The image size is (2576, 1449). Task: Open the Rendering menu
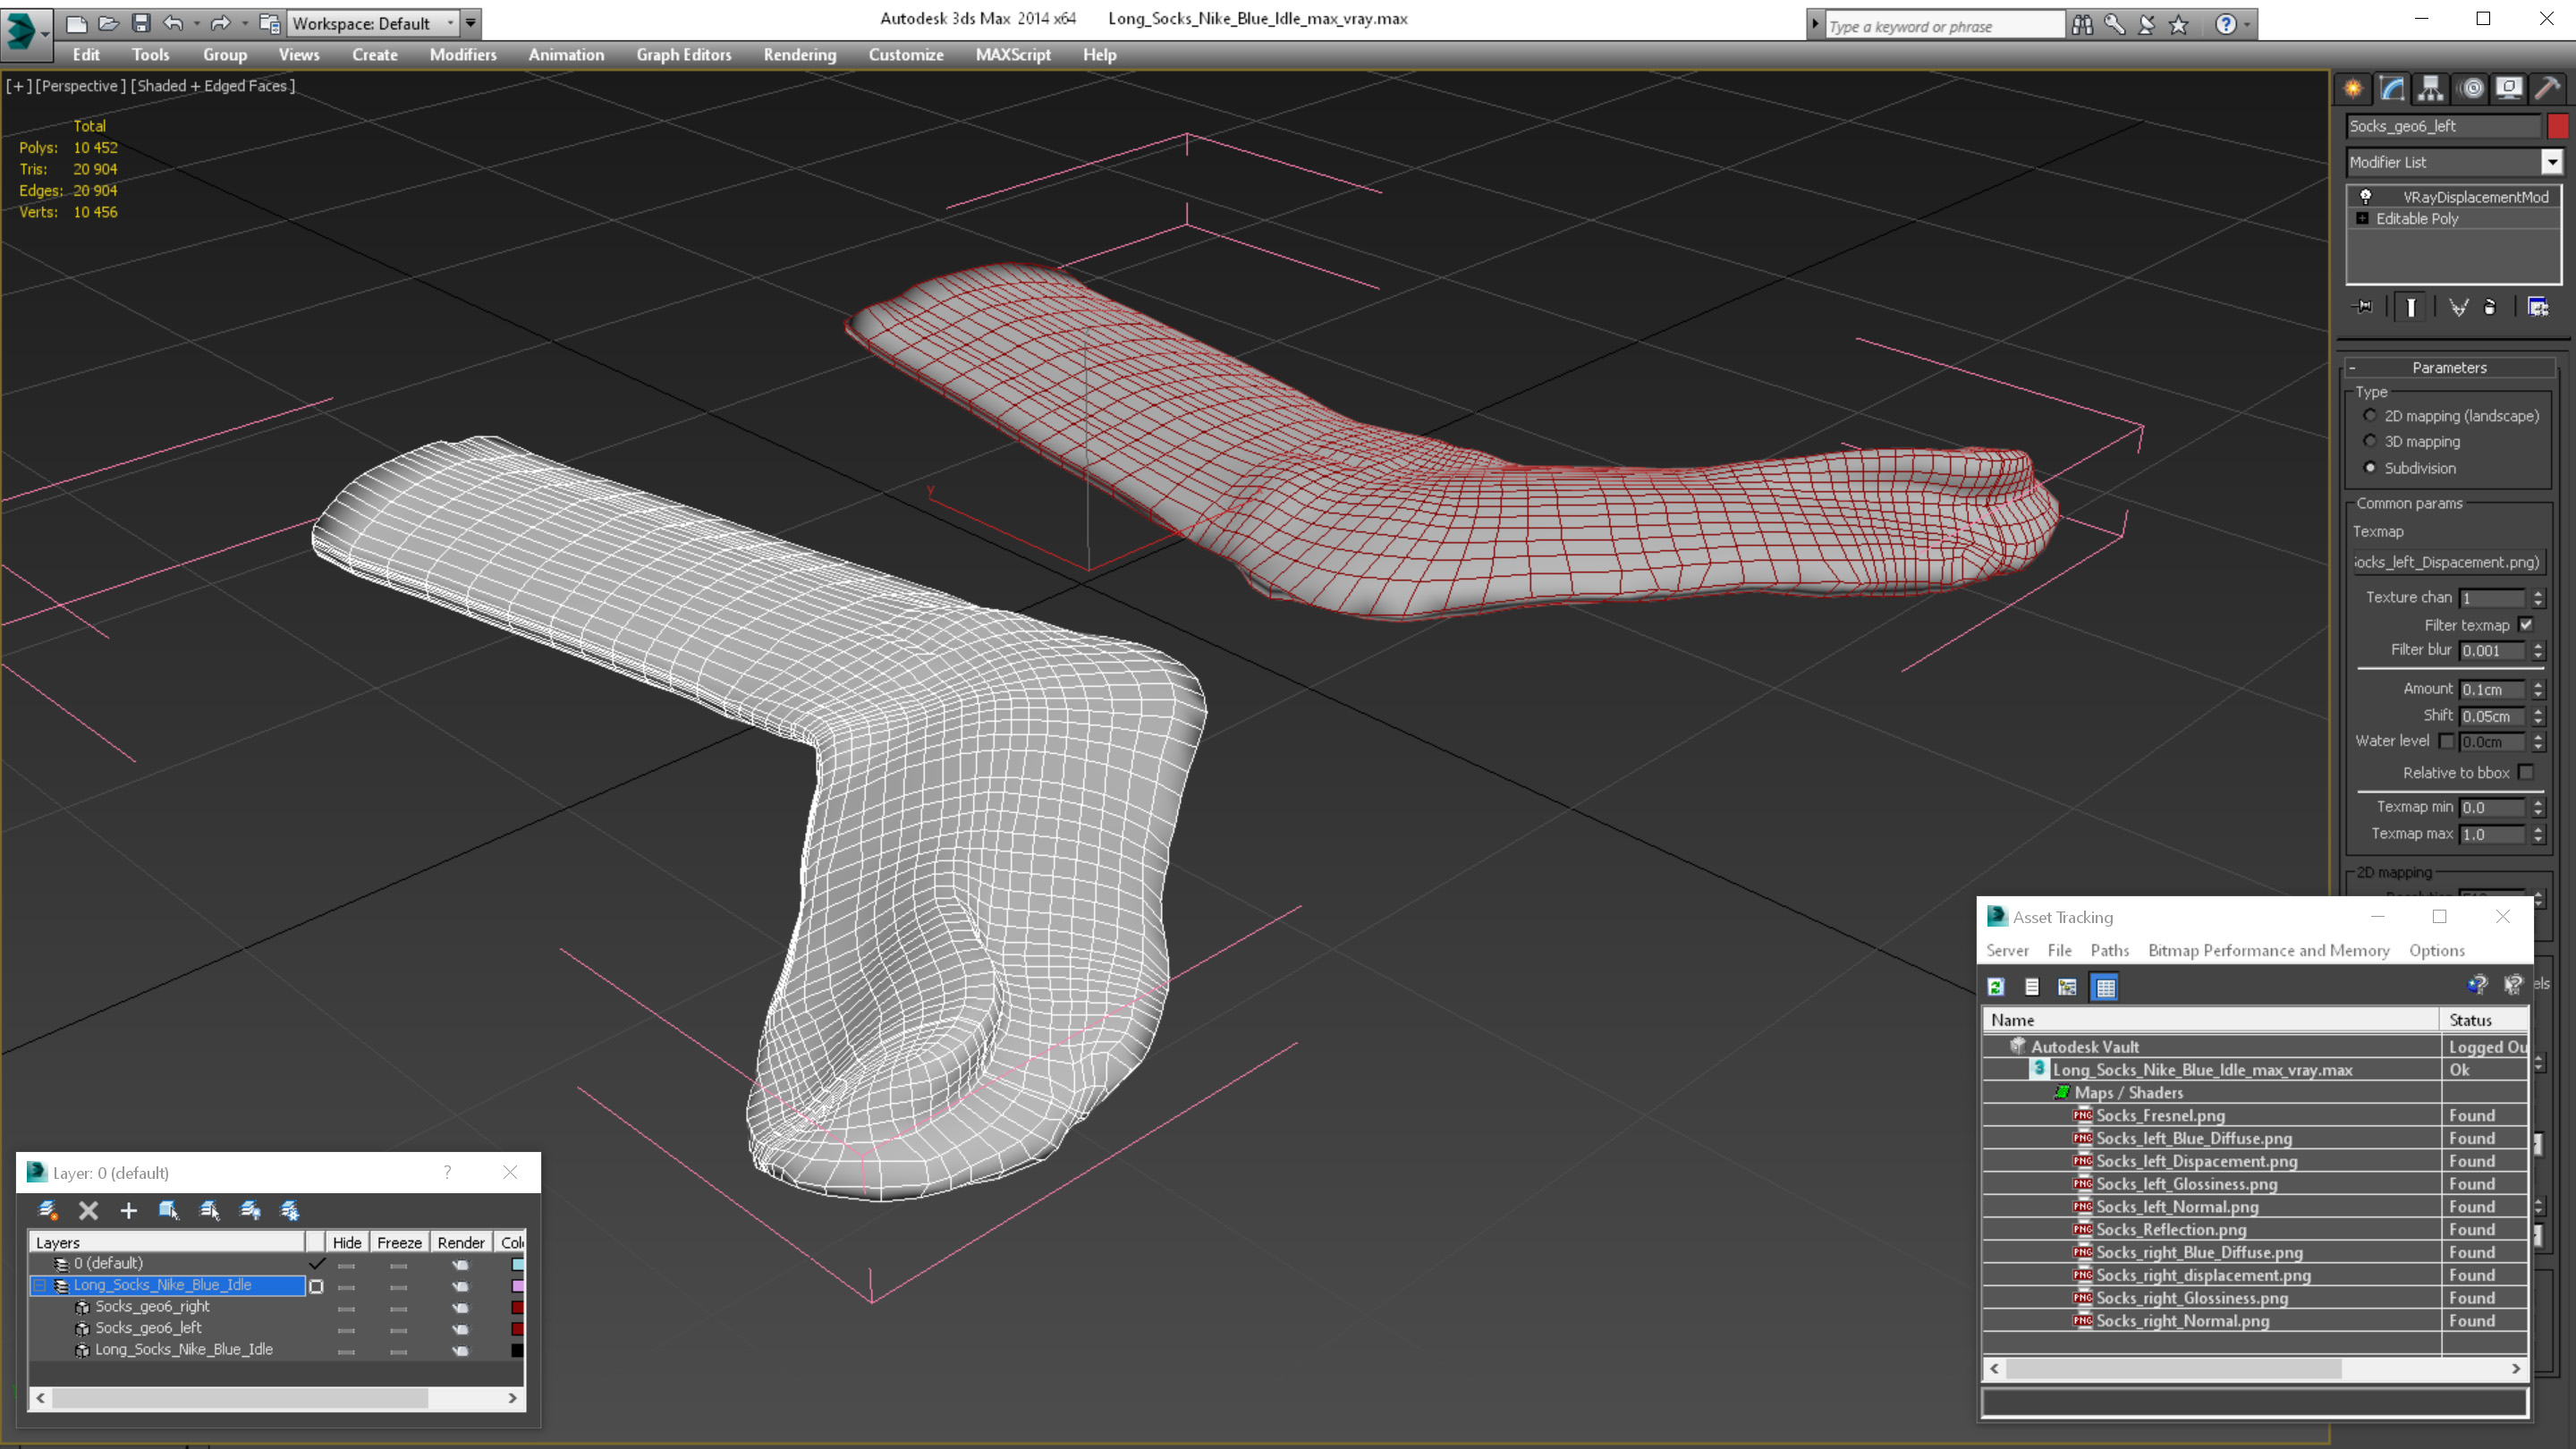tap(799, 55)
